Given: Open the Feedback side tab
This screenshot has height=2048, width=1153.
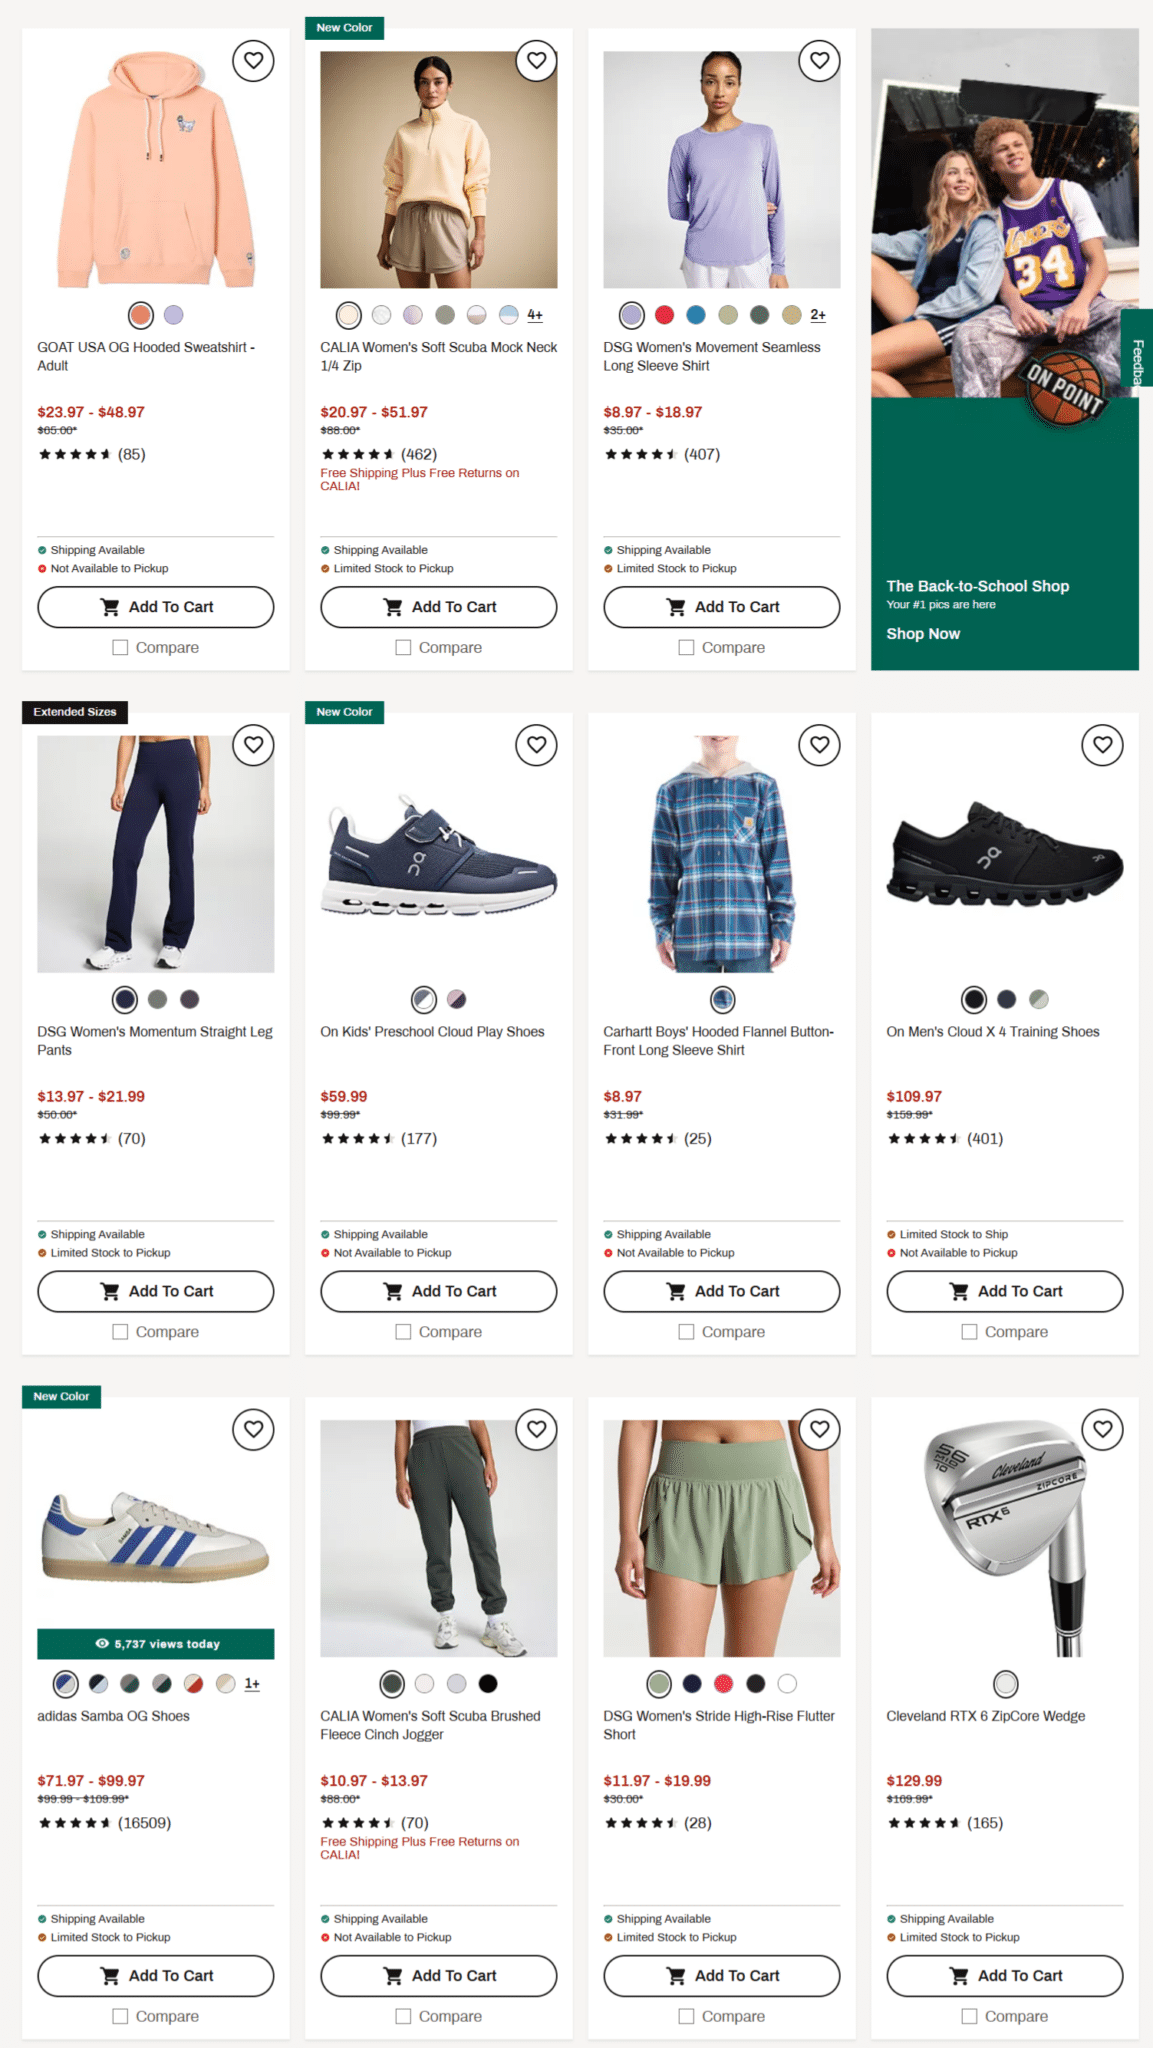Looking at the screenshot, I should [x=1137, y=348].
